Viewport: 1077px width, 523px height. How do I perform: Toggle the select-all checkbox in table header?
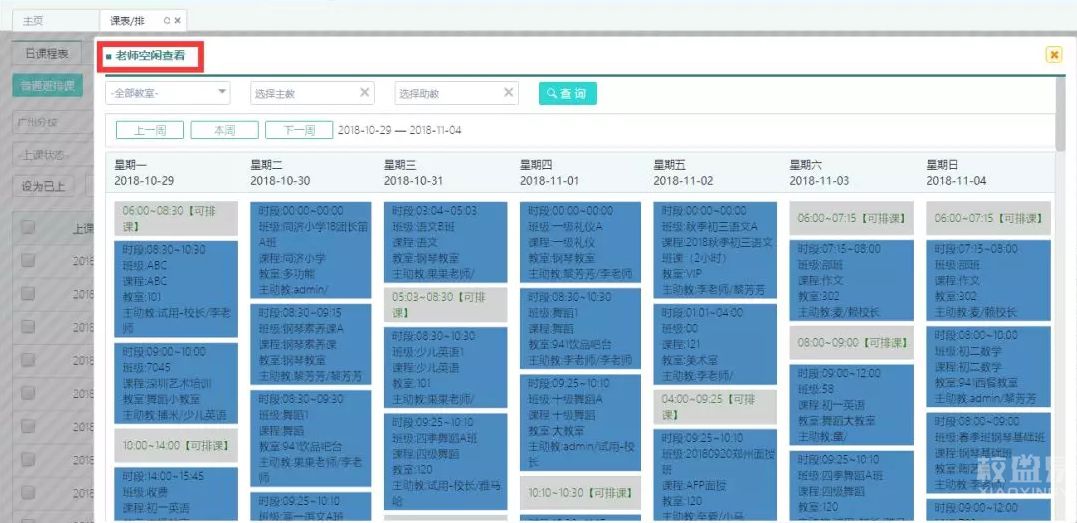28,228
